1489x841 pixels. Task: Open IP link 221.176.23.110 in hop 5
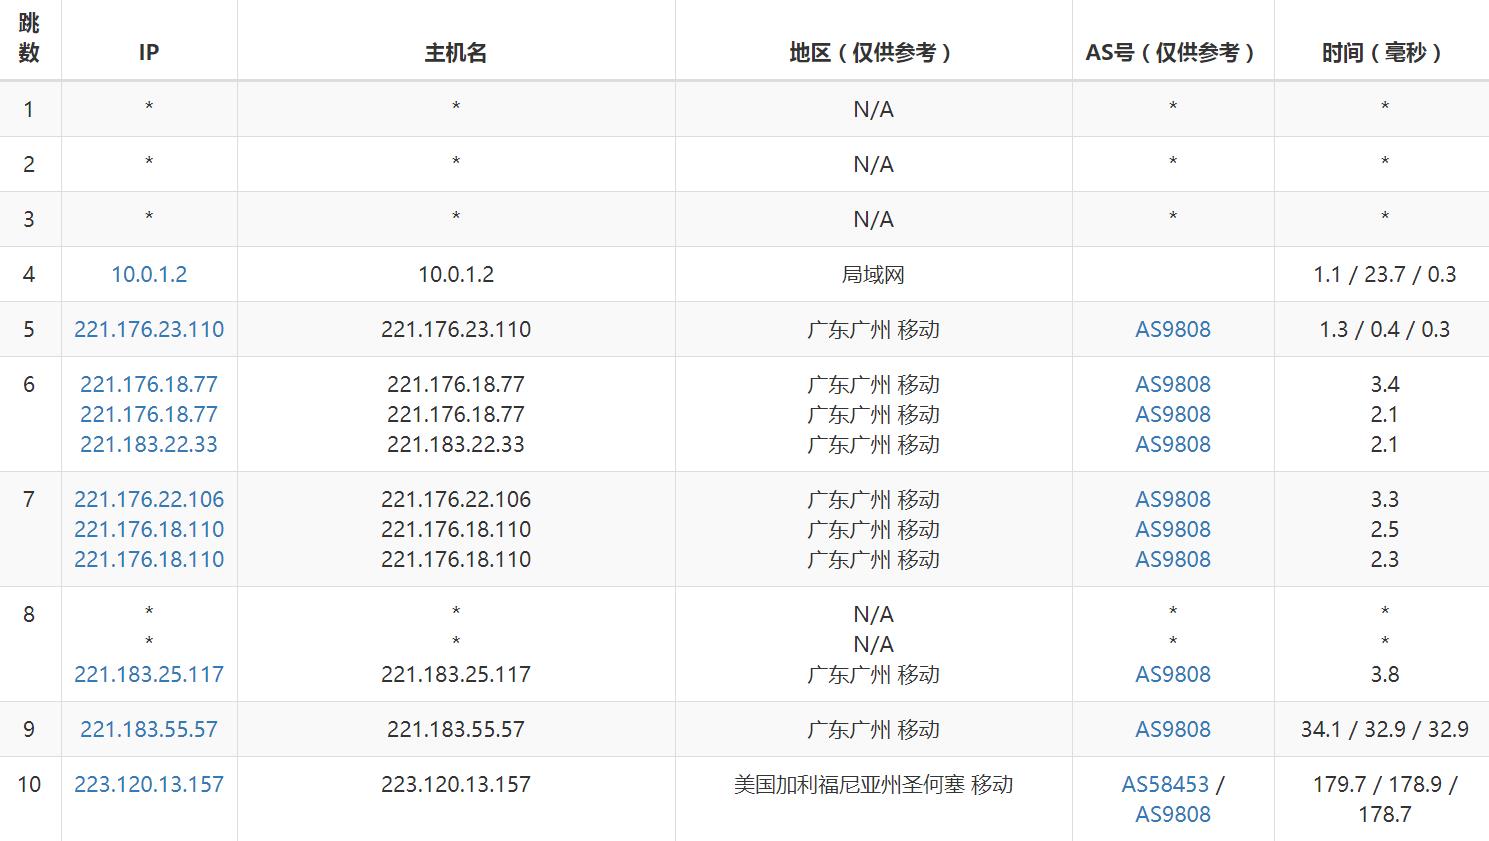(149, 329)
